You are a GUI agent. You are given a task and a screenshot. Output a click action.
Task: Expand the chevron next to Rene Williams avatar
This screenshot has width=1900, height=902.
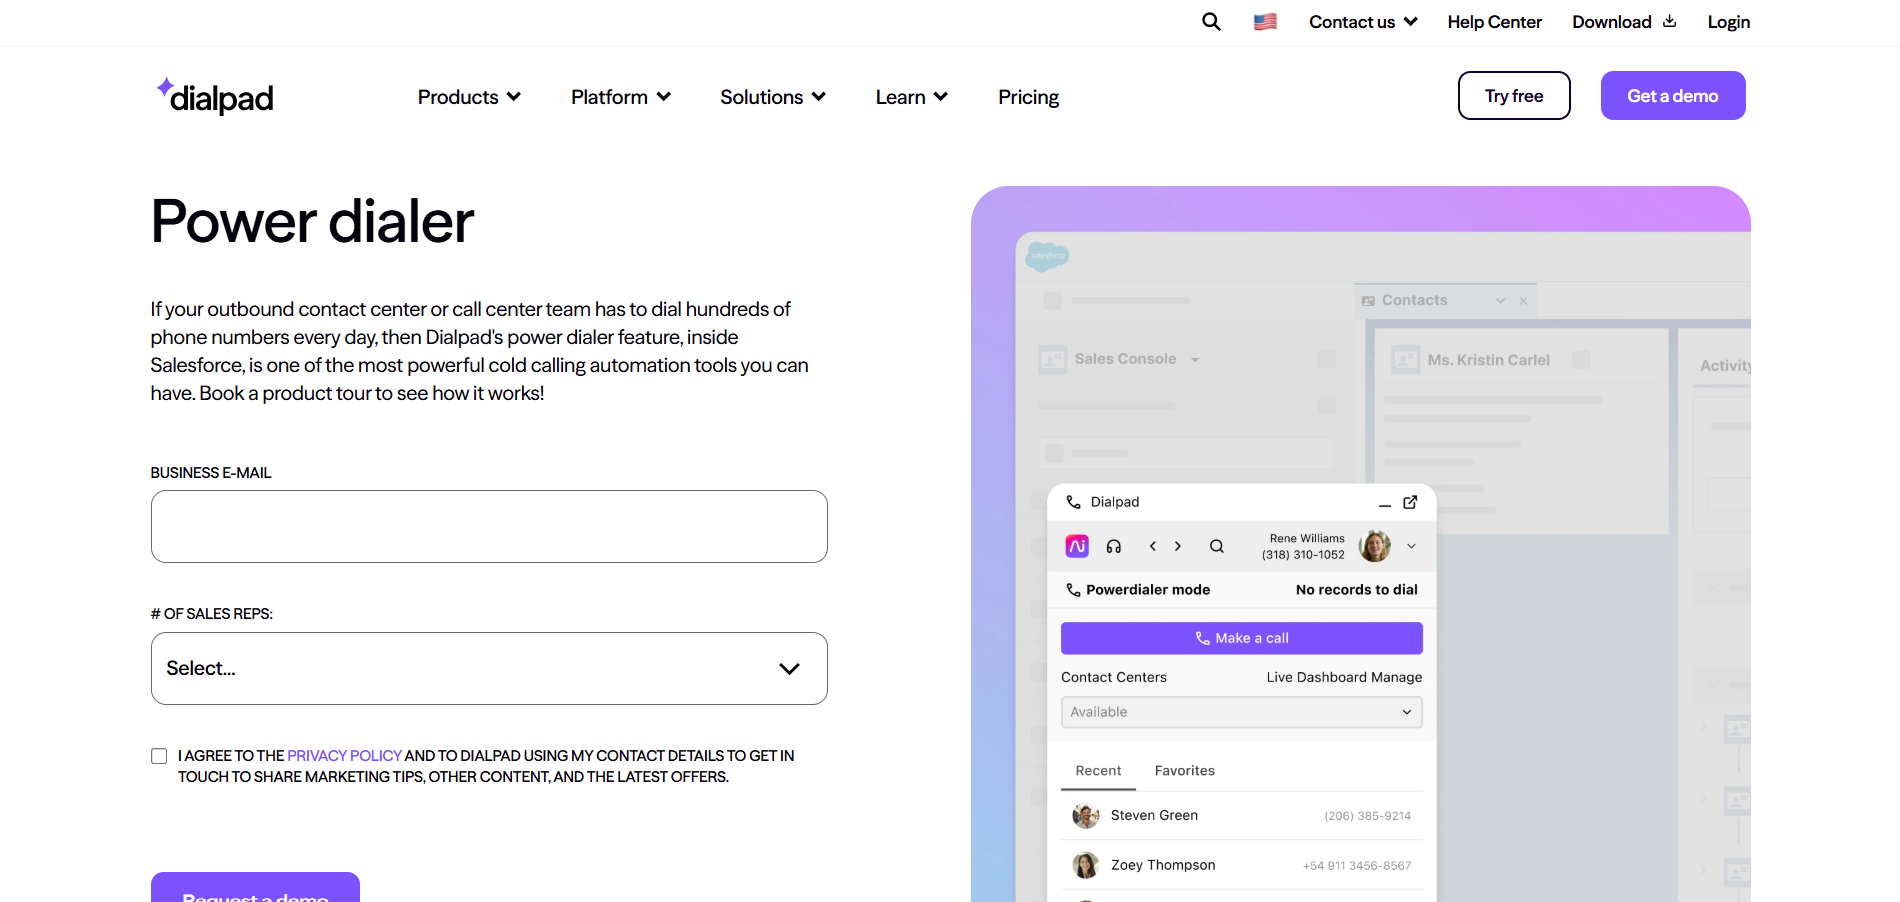pos(1411,546)
